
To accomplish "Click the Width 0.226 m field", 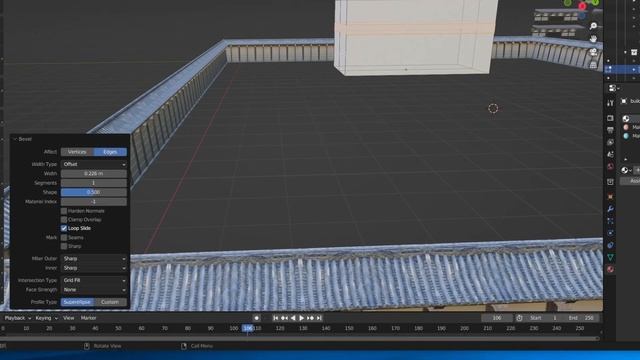I will tap(94, 173).
